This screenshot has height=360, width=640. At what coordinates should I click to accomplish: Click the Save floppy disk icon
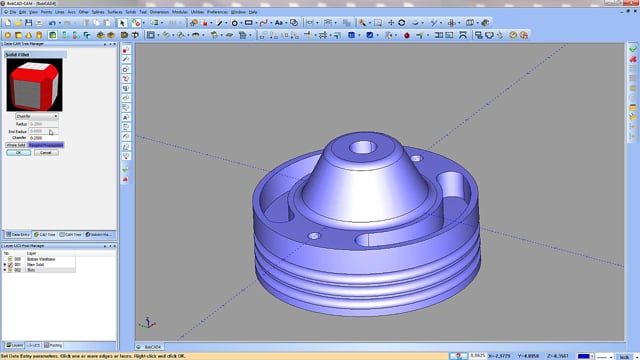point(29,23)
